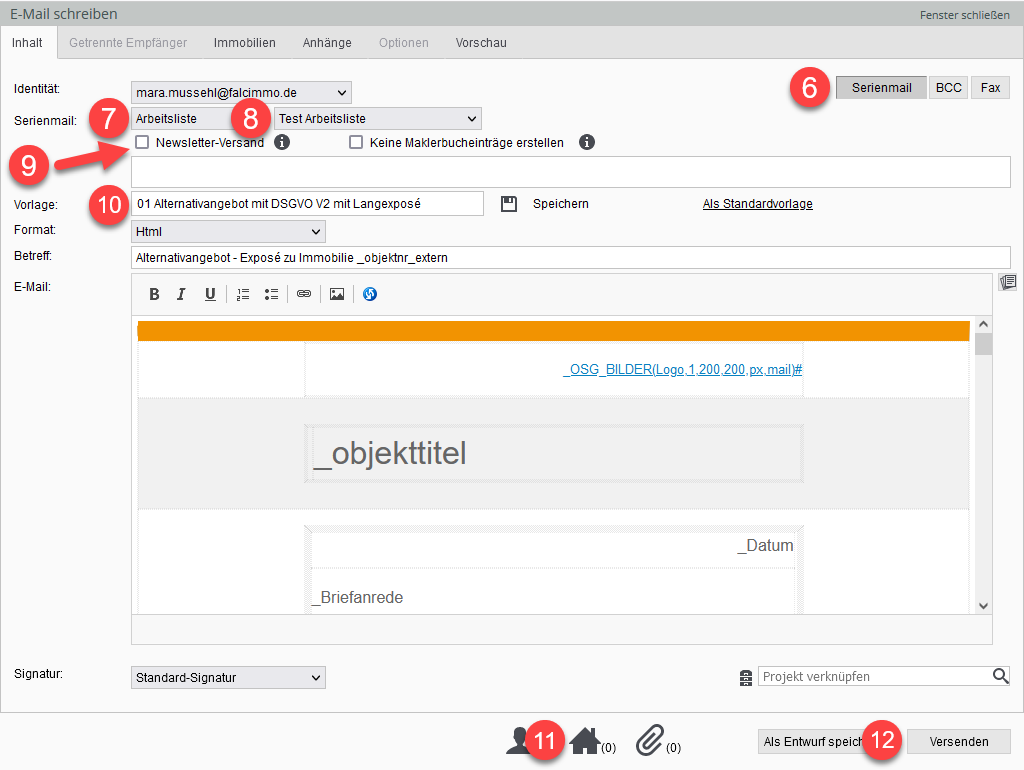Open linked properties via the house icon
1024x770 pixels.
tap(585, 741)
